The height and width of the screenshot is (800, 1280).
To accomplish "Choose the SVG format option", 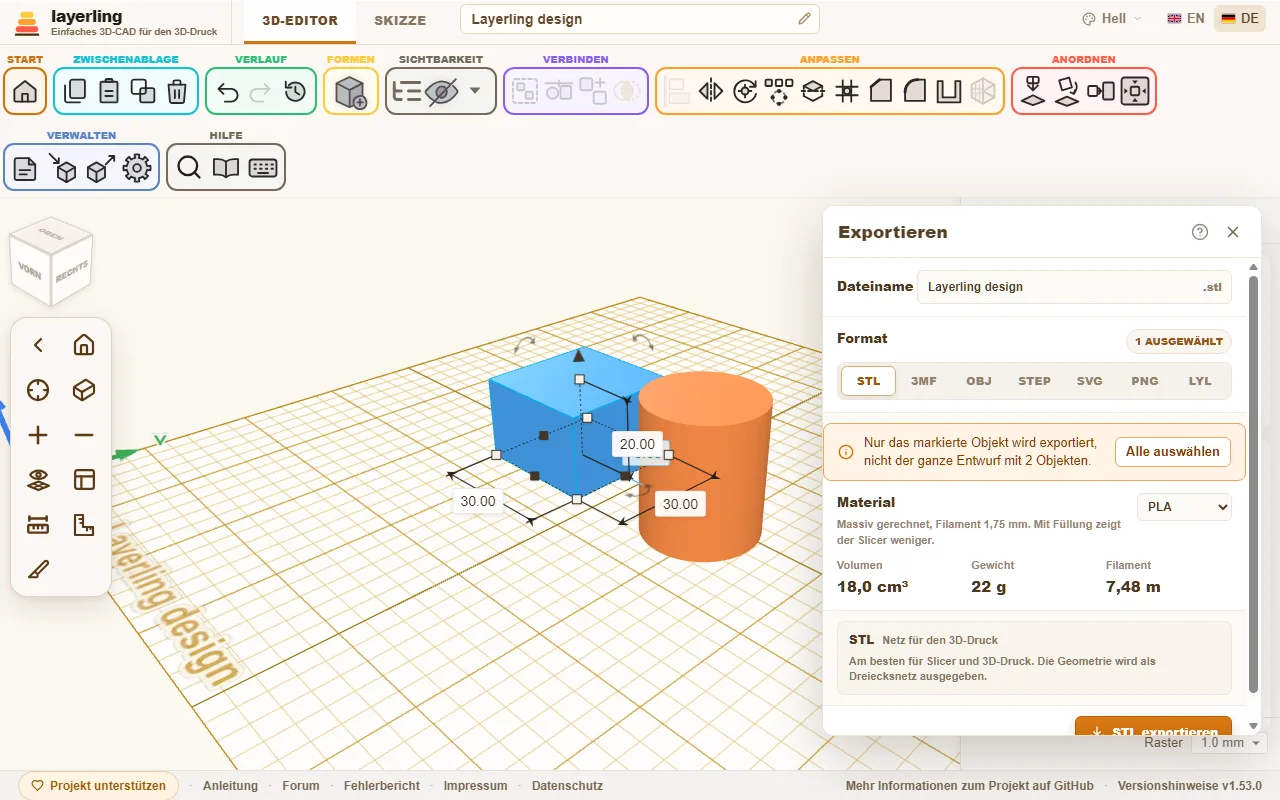I will [x=1090, y=381].
